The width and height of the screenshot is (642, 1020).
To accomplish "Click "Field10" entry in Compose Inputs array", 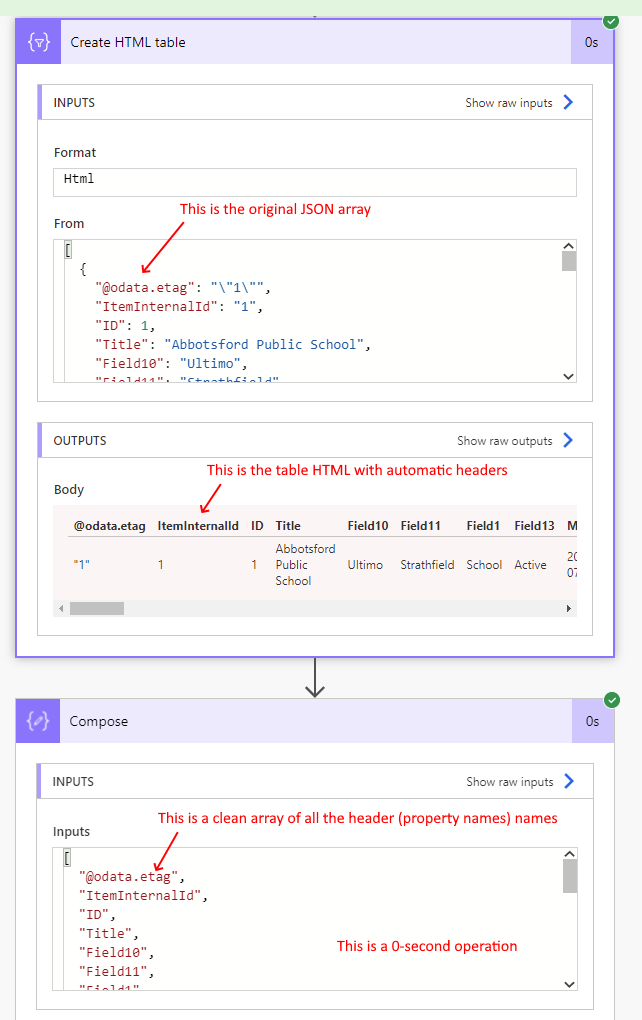I will (116, 952).
